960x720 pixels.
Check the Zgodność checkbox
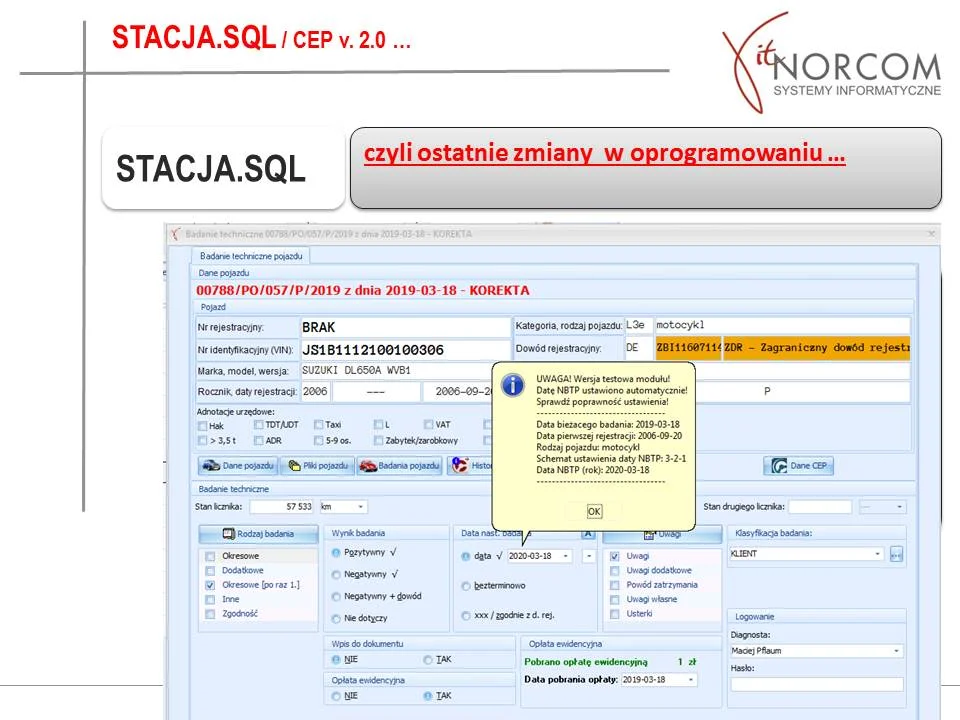pyautogui.click(x=210, y=614)
